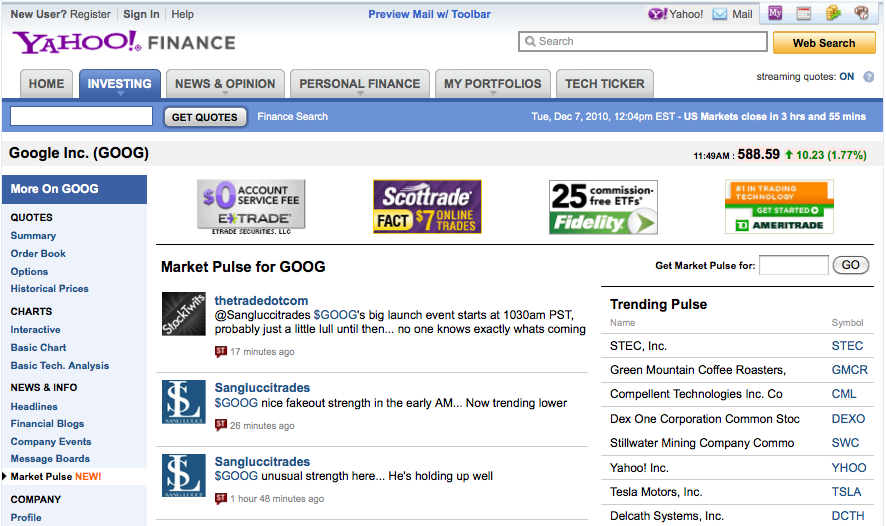Open the Scottrade $7 online trades ad

(x=427, y=207)
